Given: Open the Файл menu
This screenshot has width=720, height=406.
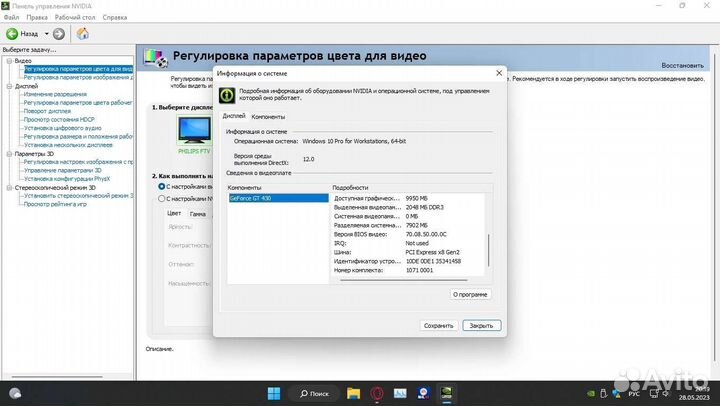Looking at the screenshot, I should 11,17.
